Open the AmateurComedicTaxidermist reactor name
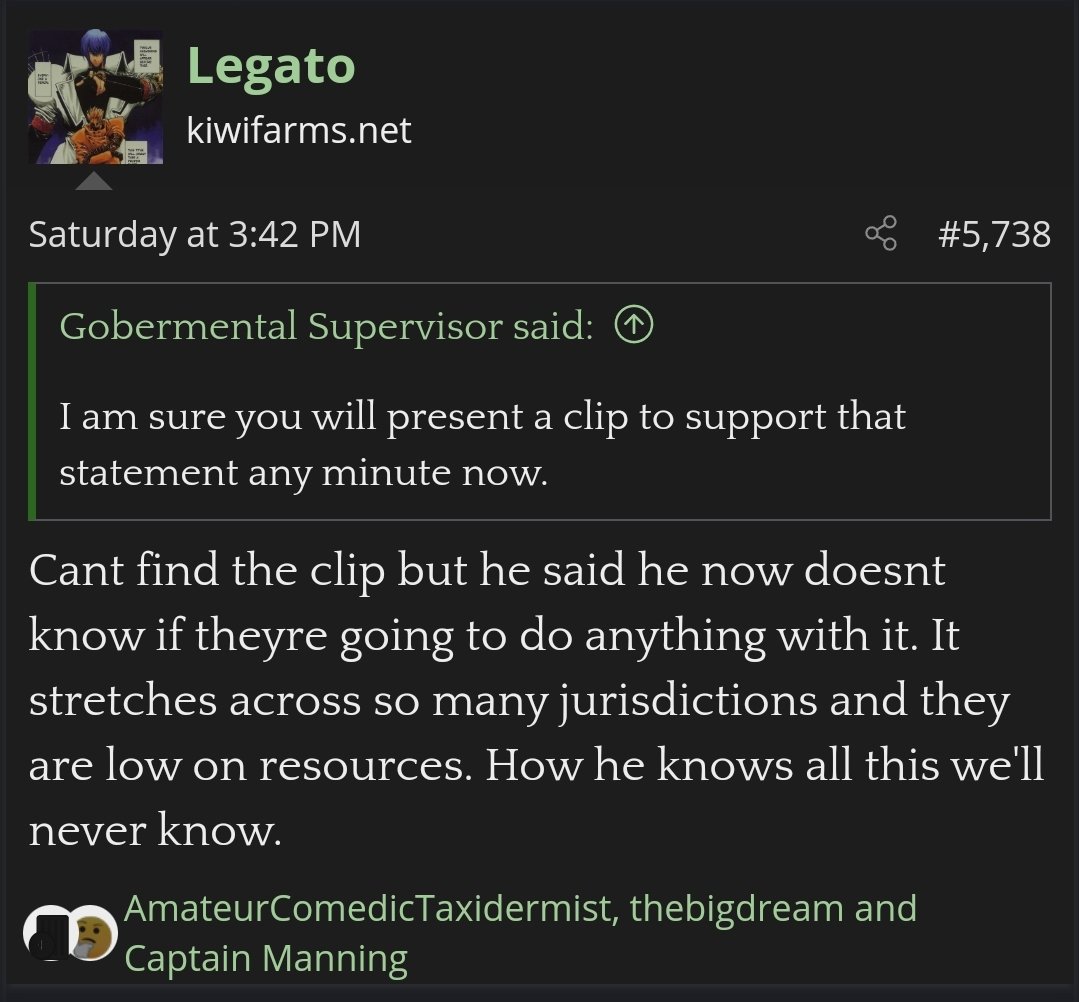1079x1002 pixels. click(367, 908)
